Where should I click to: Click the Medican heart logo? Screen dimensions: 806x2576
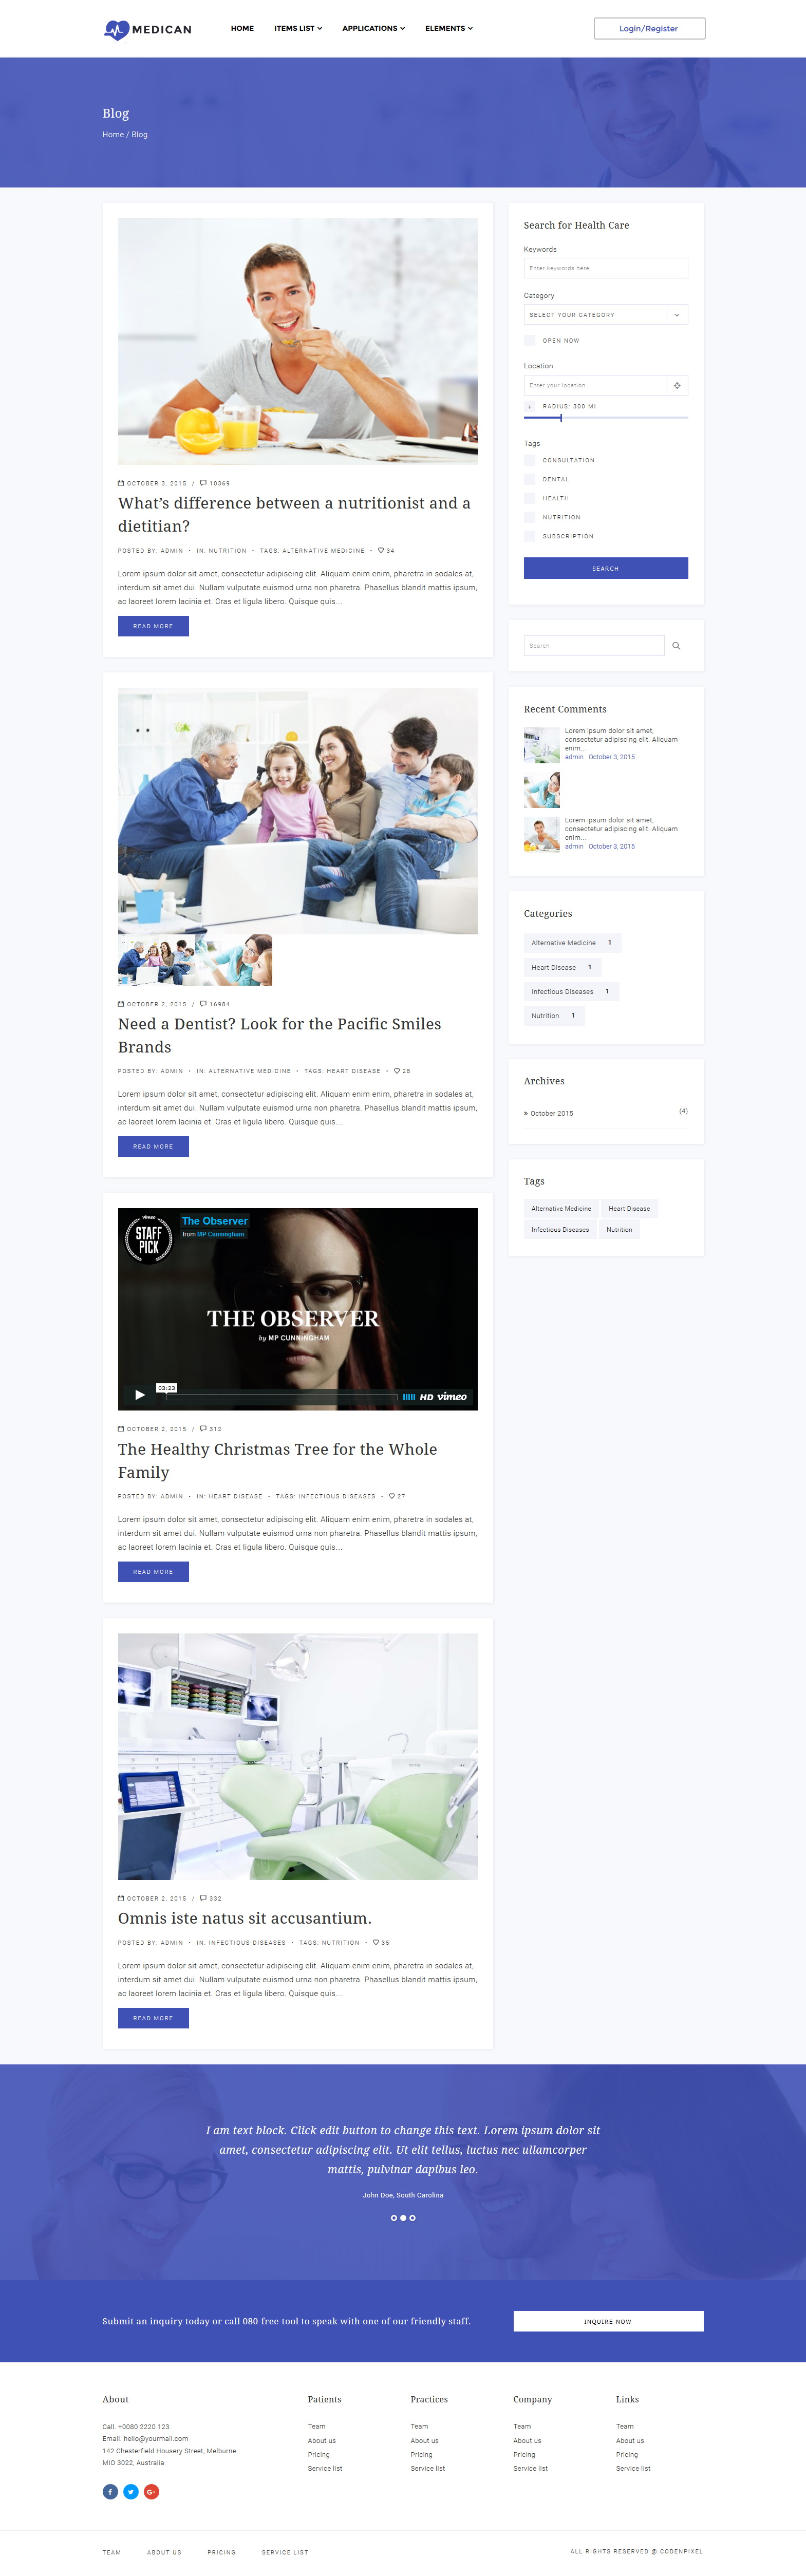tap(117, 29)
